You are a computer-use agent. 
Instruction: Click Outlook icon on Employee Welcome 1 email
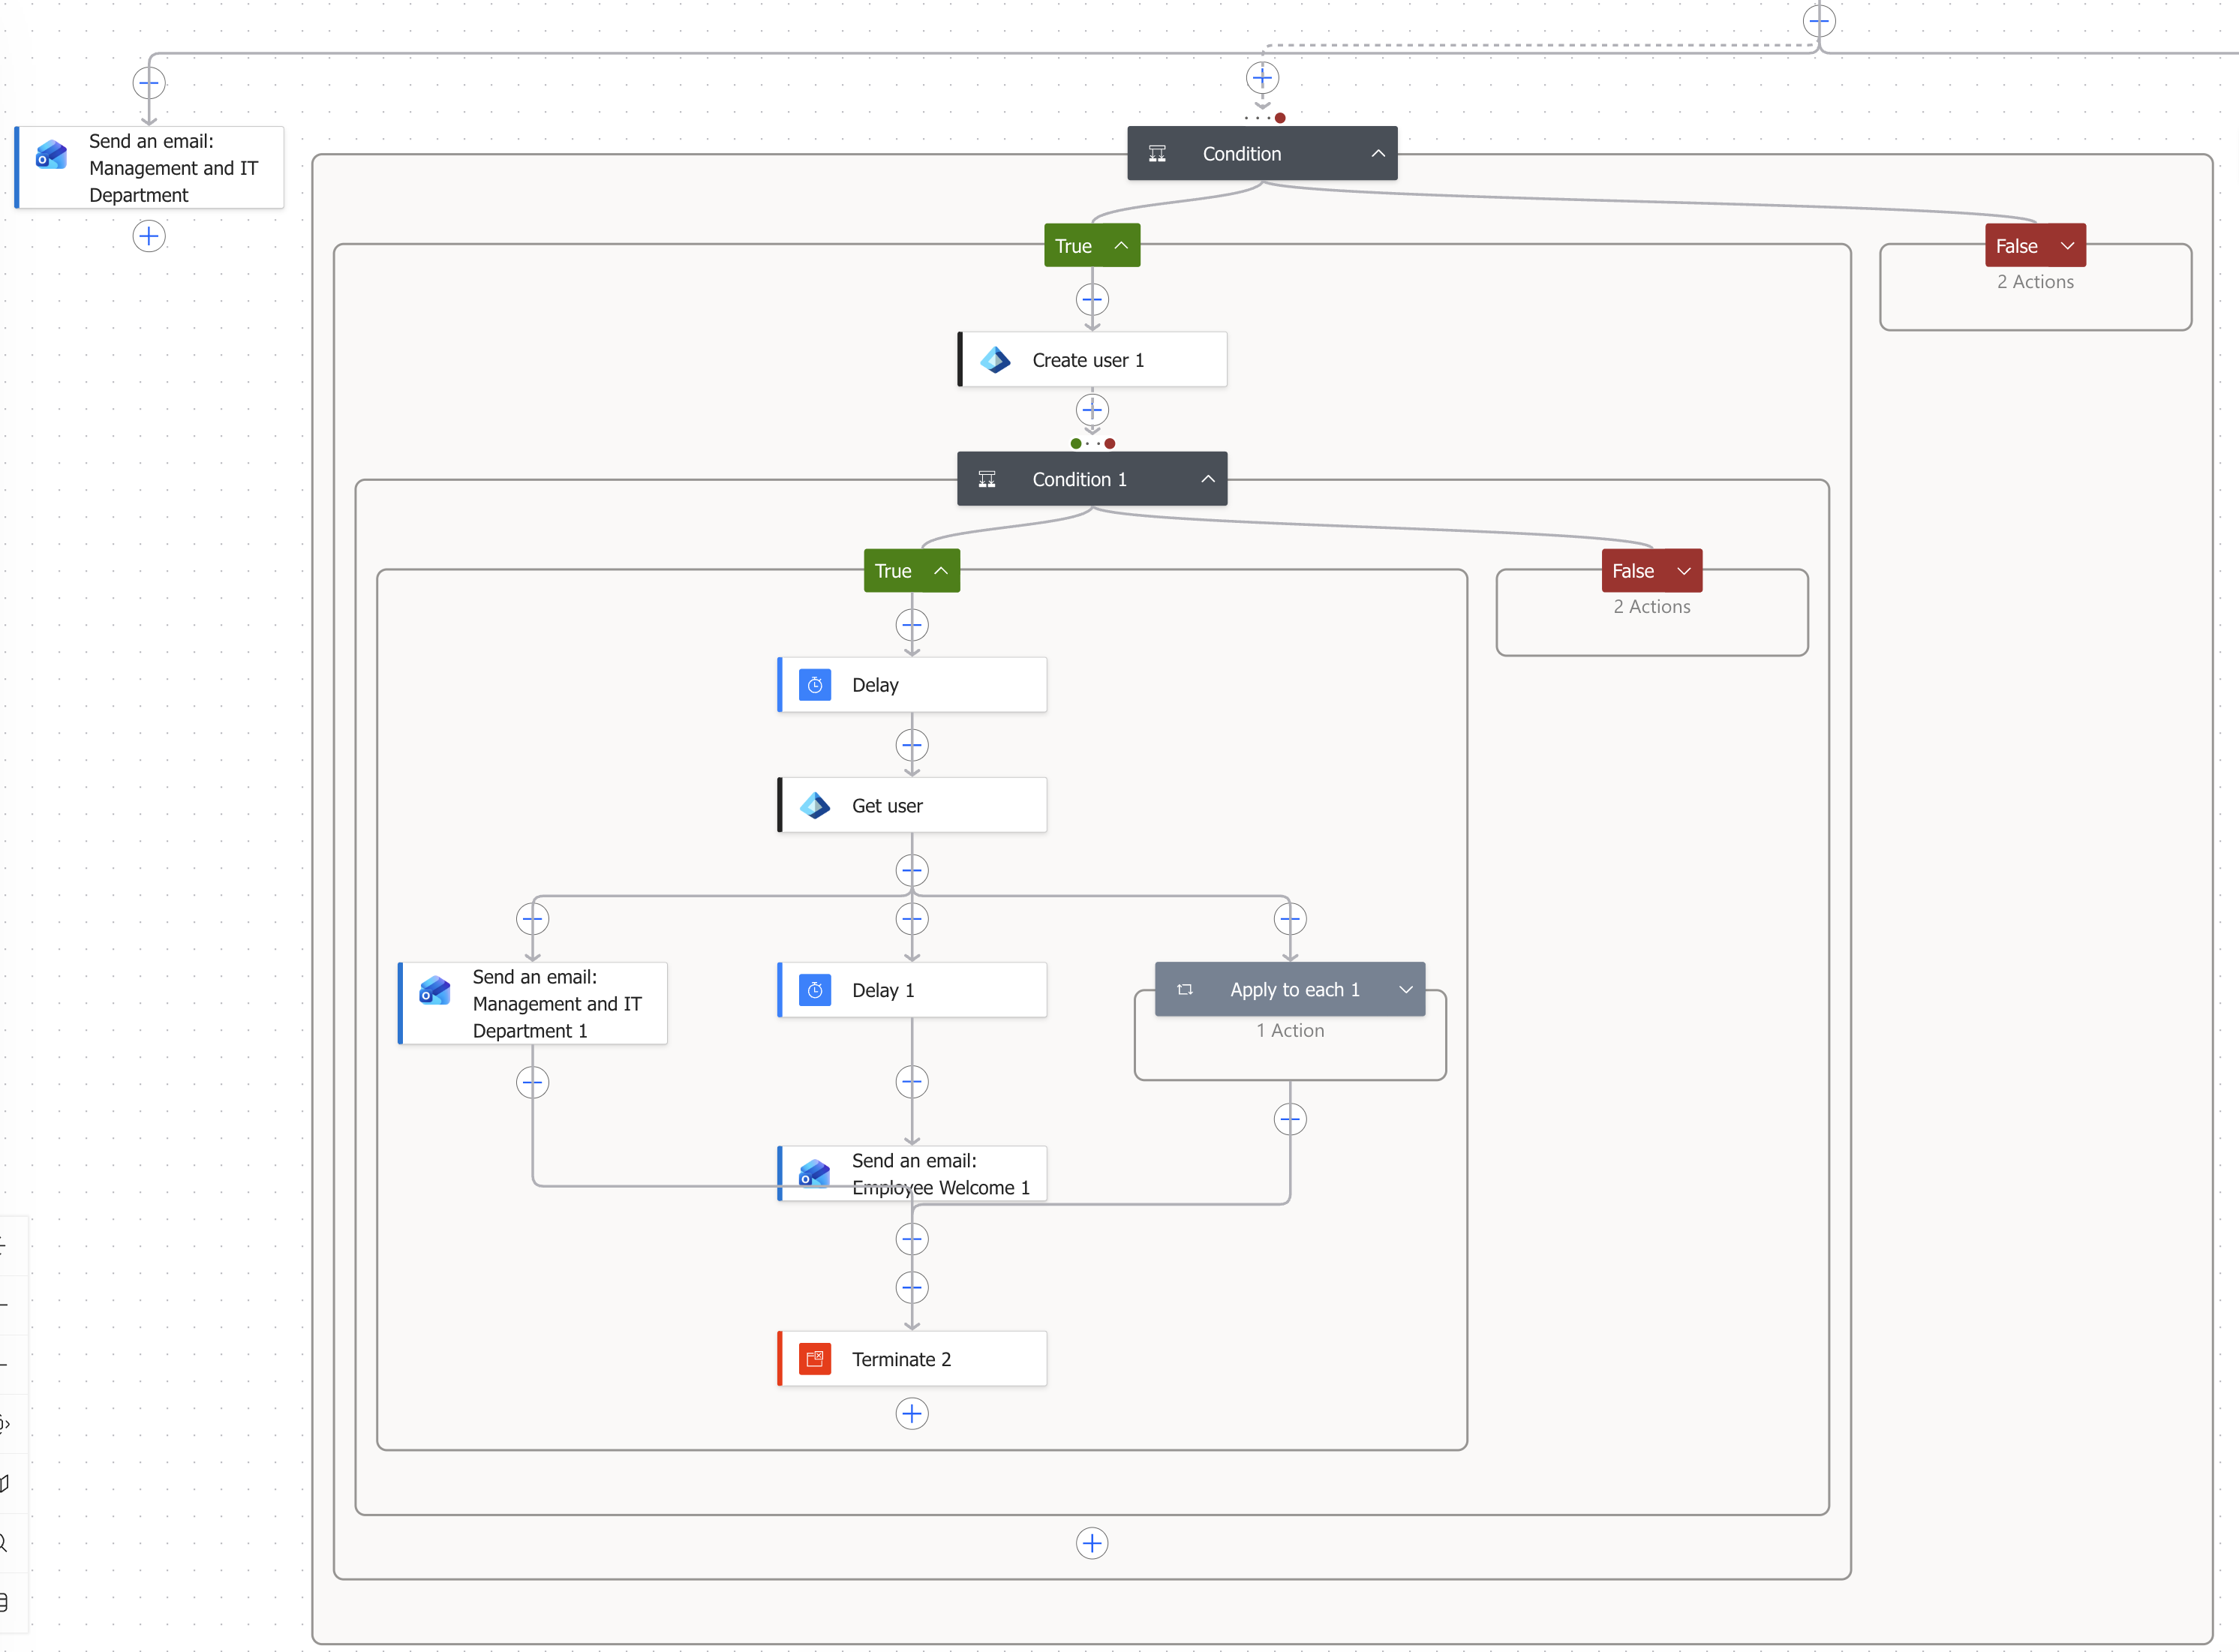(x=815, y=1174)
